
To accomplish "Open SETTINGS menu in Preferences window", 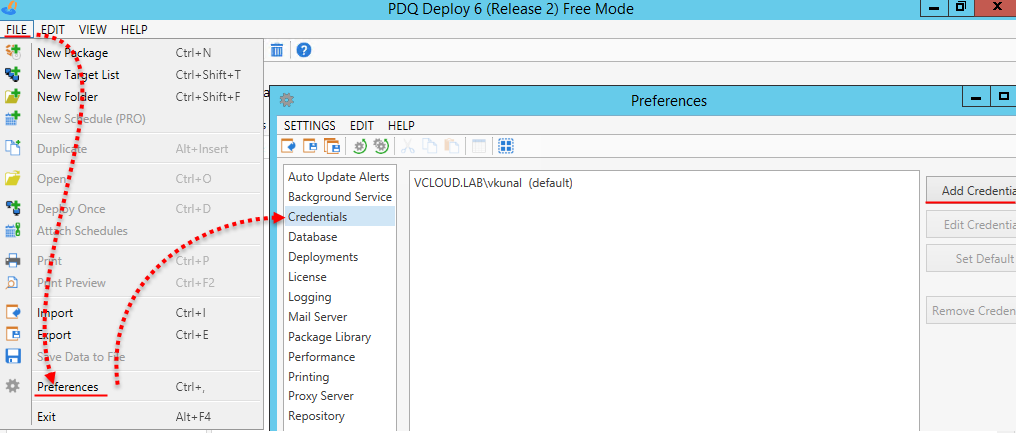I will [x=310, y=126].
